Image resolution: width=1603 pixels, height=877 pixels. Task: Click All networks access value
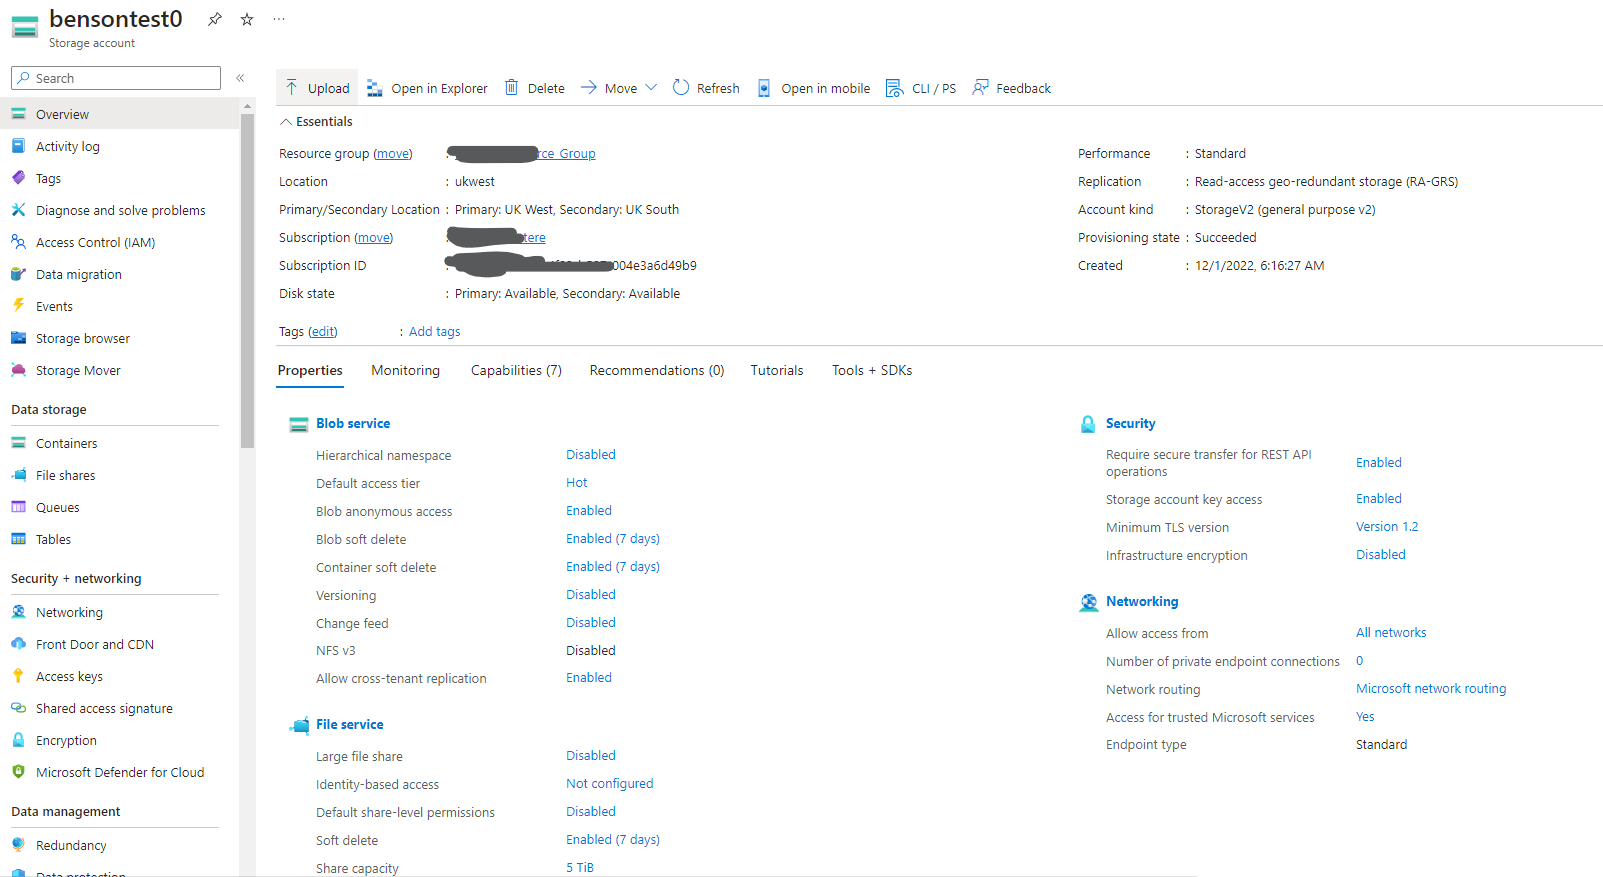tap(1391, 632)
